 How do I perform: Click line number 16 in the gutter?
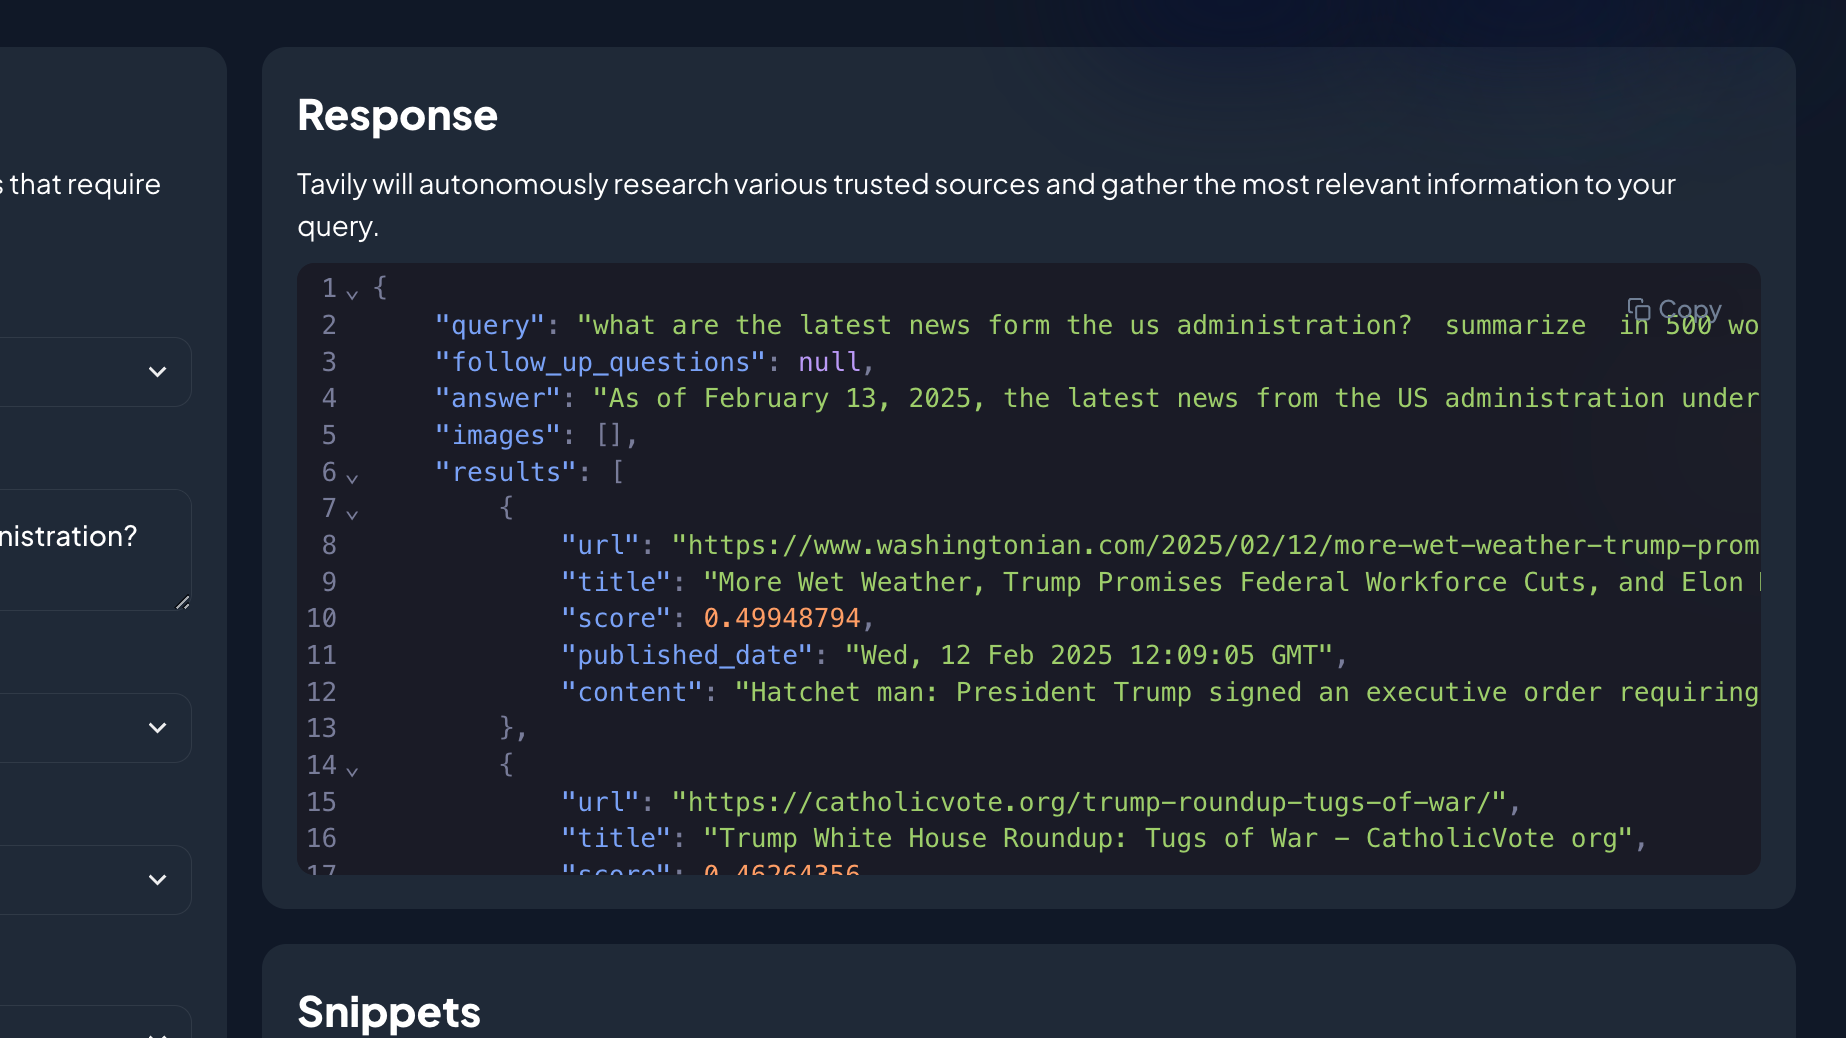coord(321,838)
